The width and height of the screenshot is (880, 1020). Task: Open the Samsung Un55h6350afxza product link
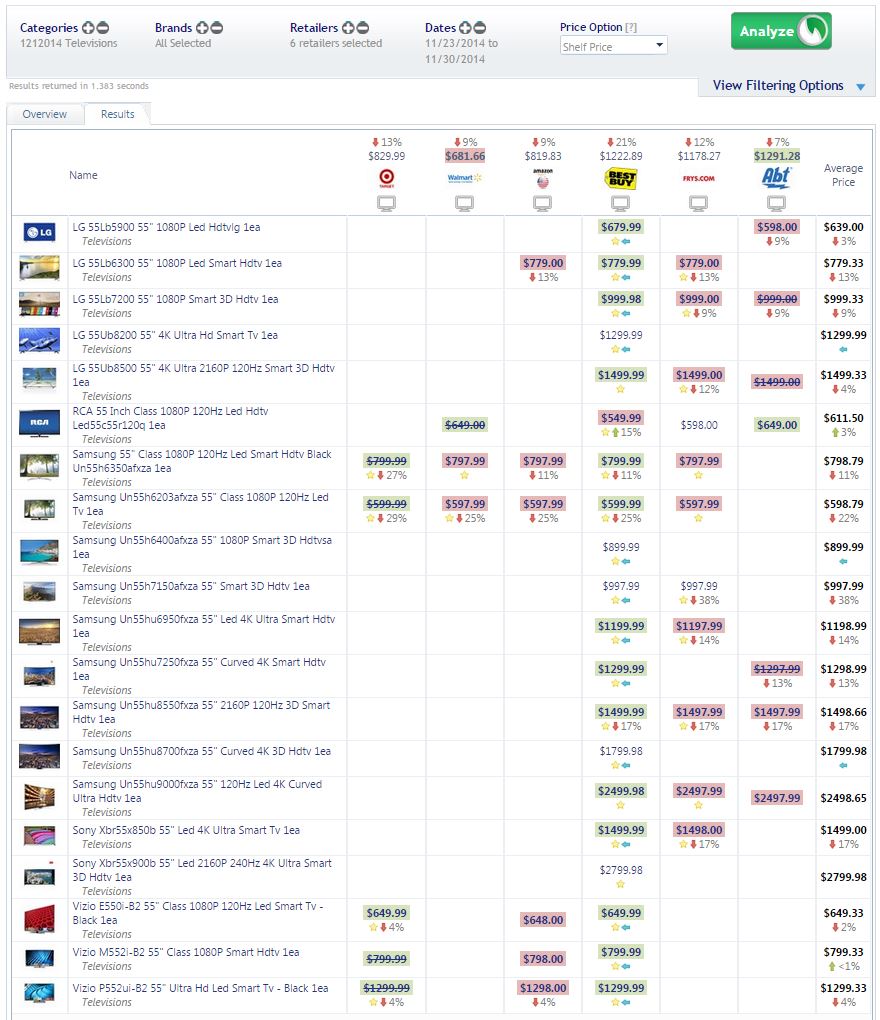point(202,461)
